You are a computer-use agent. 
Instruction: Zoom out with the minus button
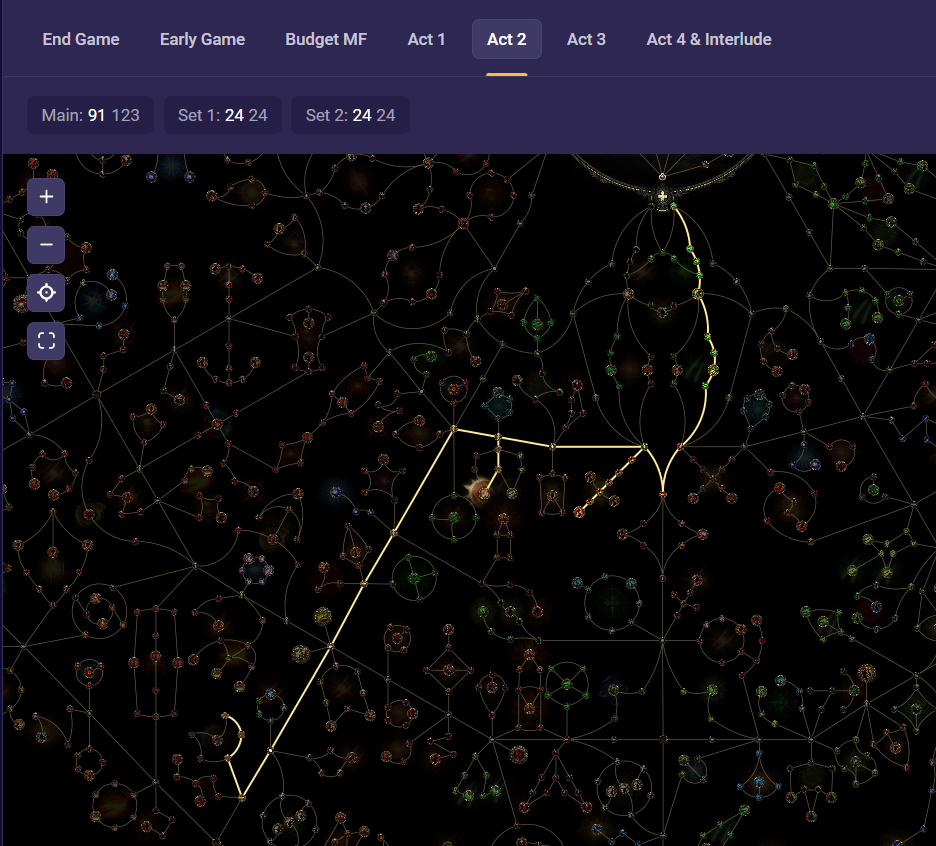pyautogui.click(x=46, y=245)
